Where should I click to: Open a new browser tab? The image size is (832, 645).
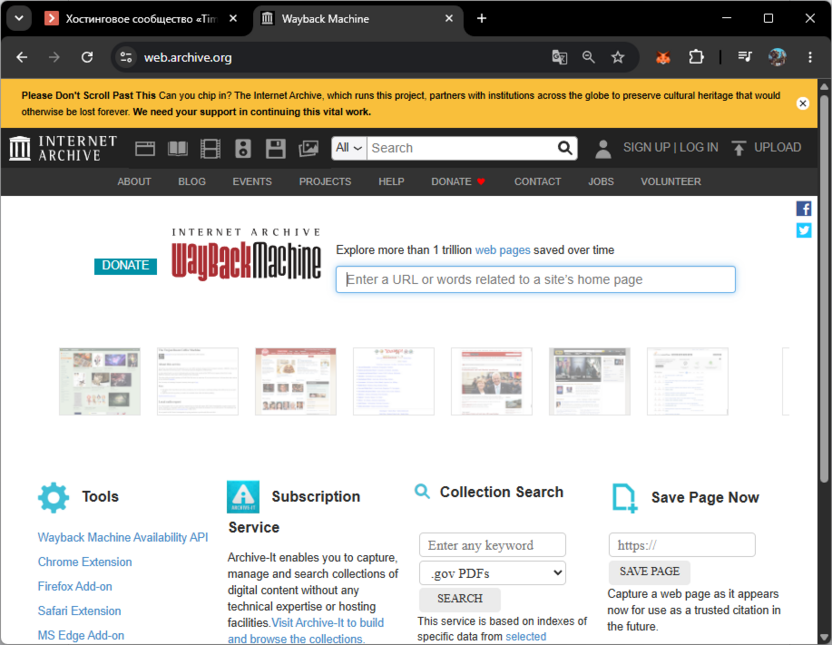click(481, 19)
